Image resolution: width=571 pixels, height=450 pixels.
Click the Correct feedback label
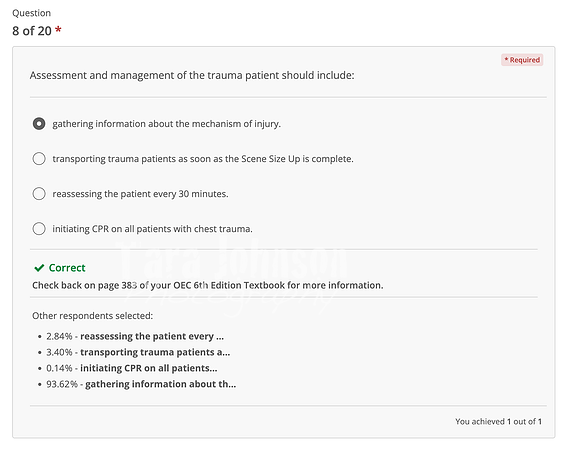(67, 268)
